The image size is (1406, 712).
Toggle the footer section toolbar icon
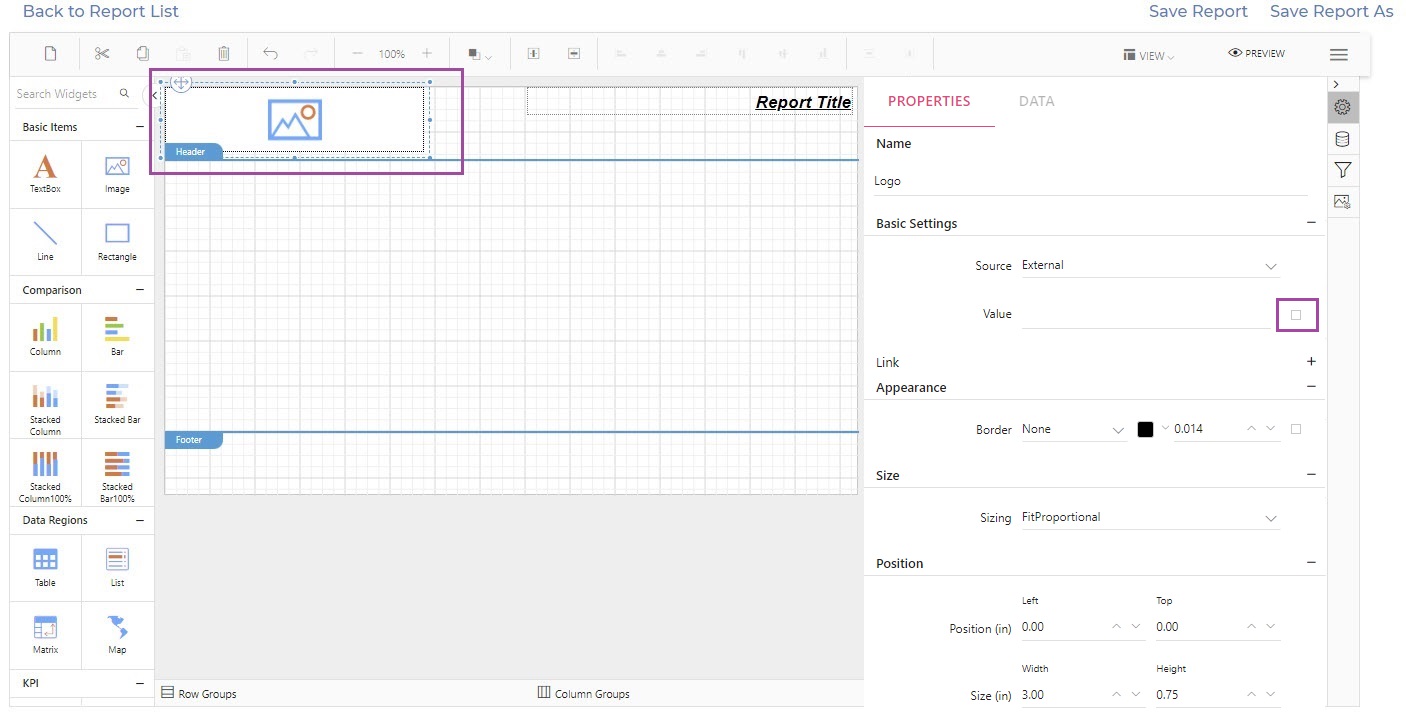[x=574, y=53]
